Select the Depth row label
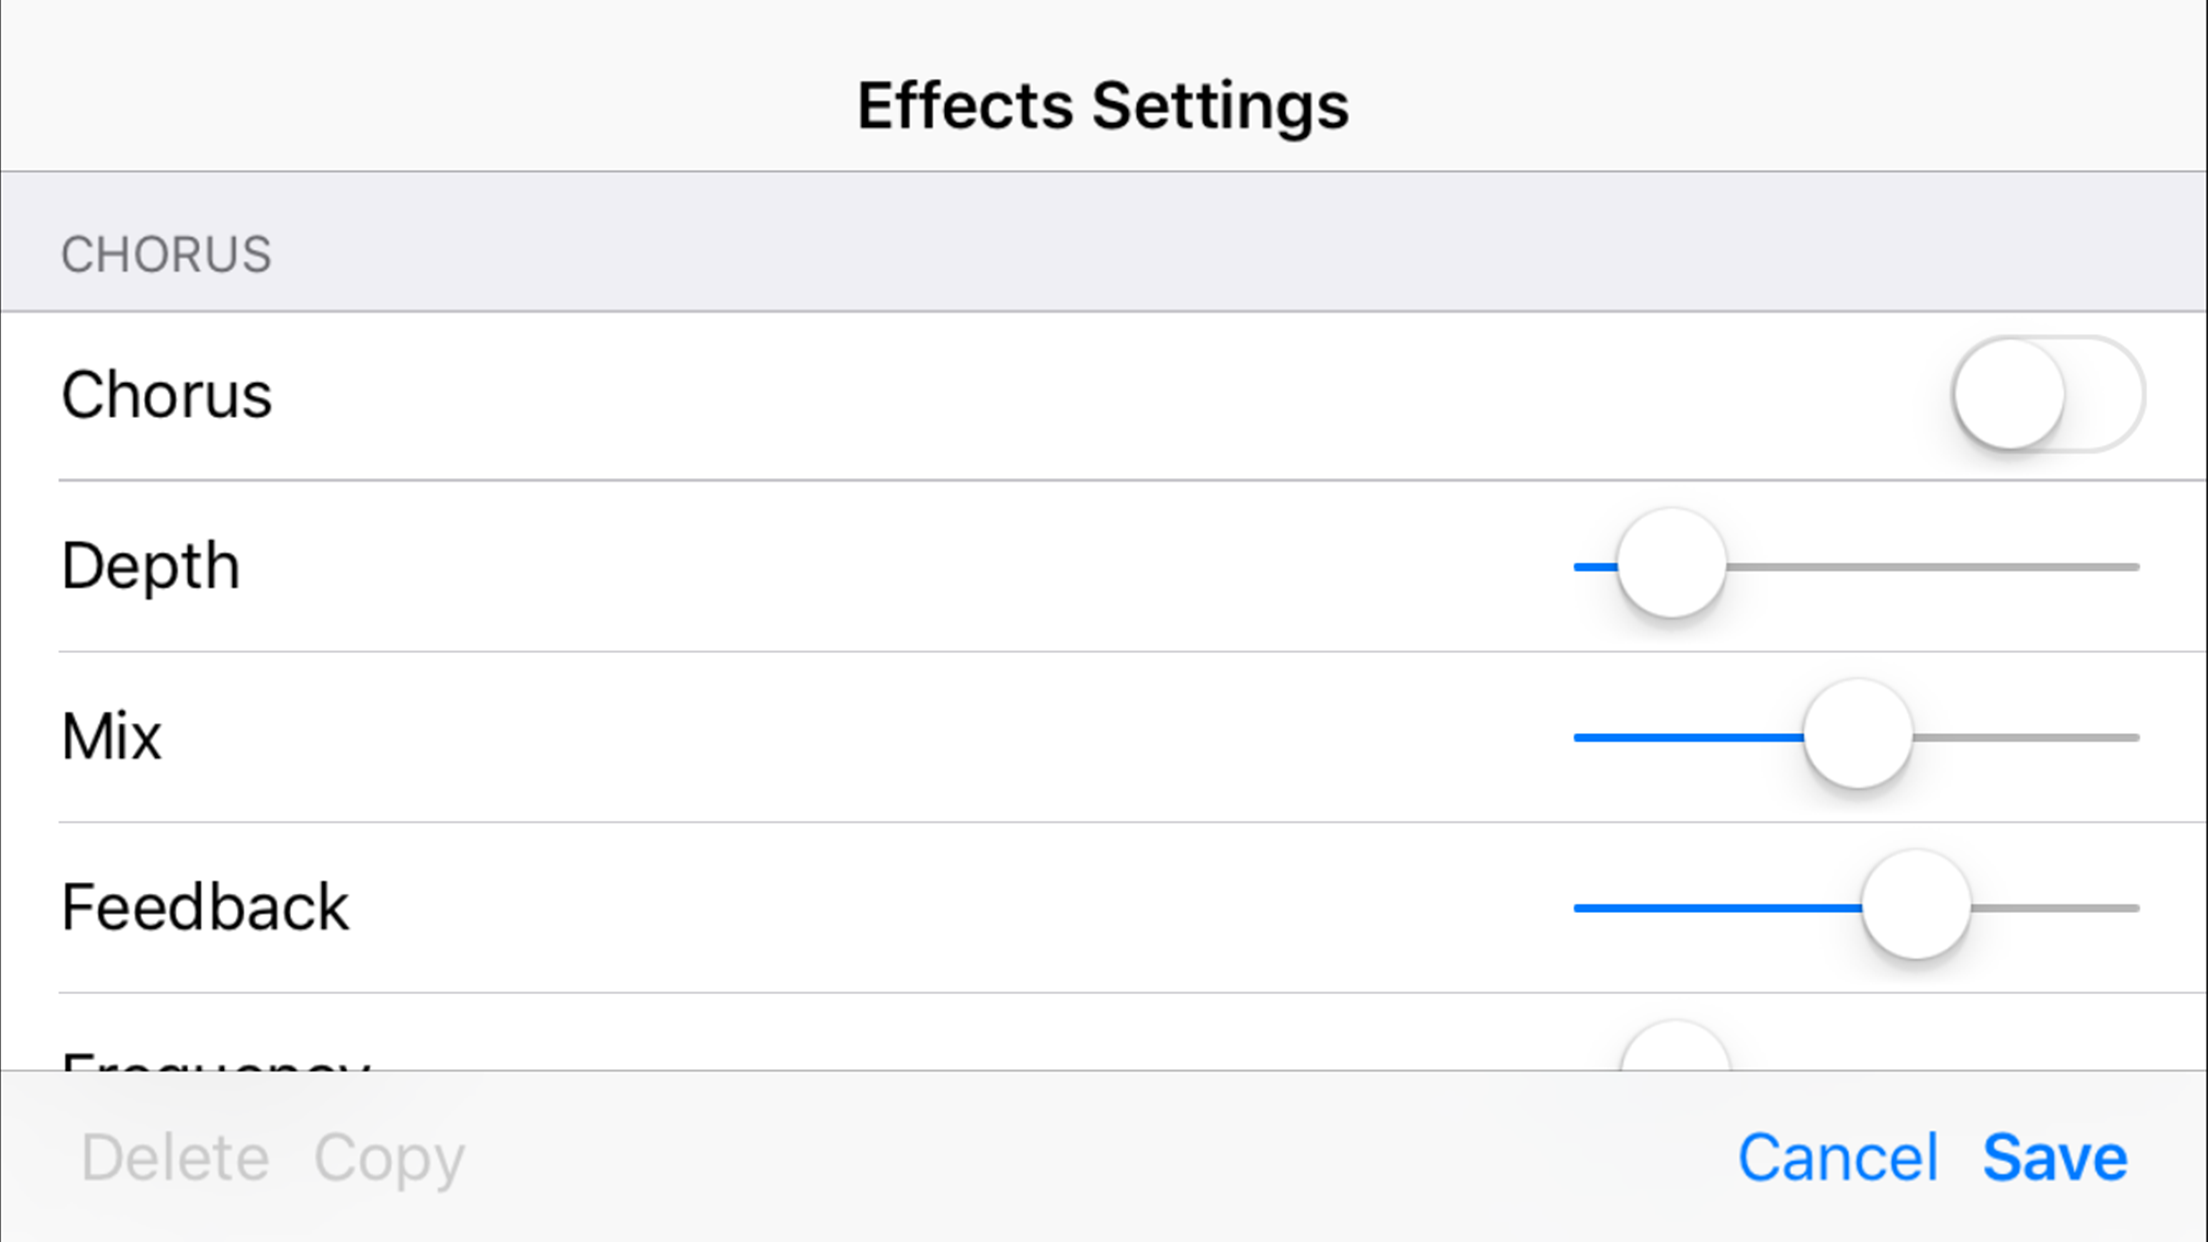 point(150,566)
